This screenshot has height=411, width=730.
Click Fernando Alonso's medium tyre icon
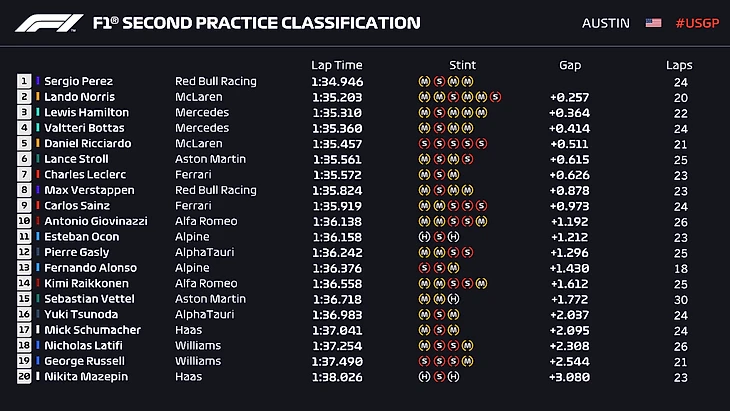point(454,268)
